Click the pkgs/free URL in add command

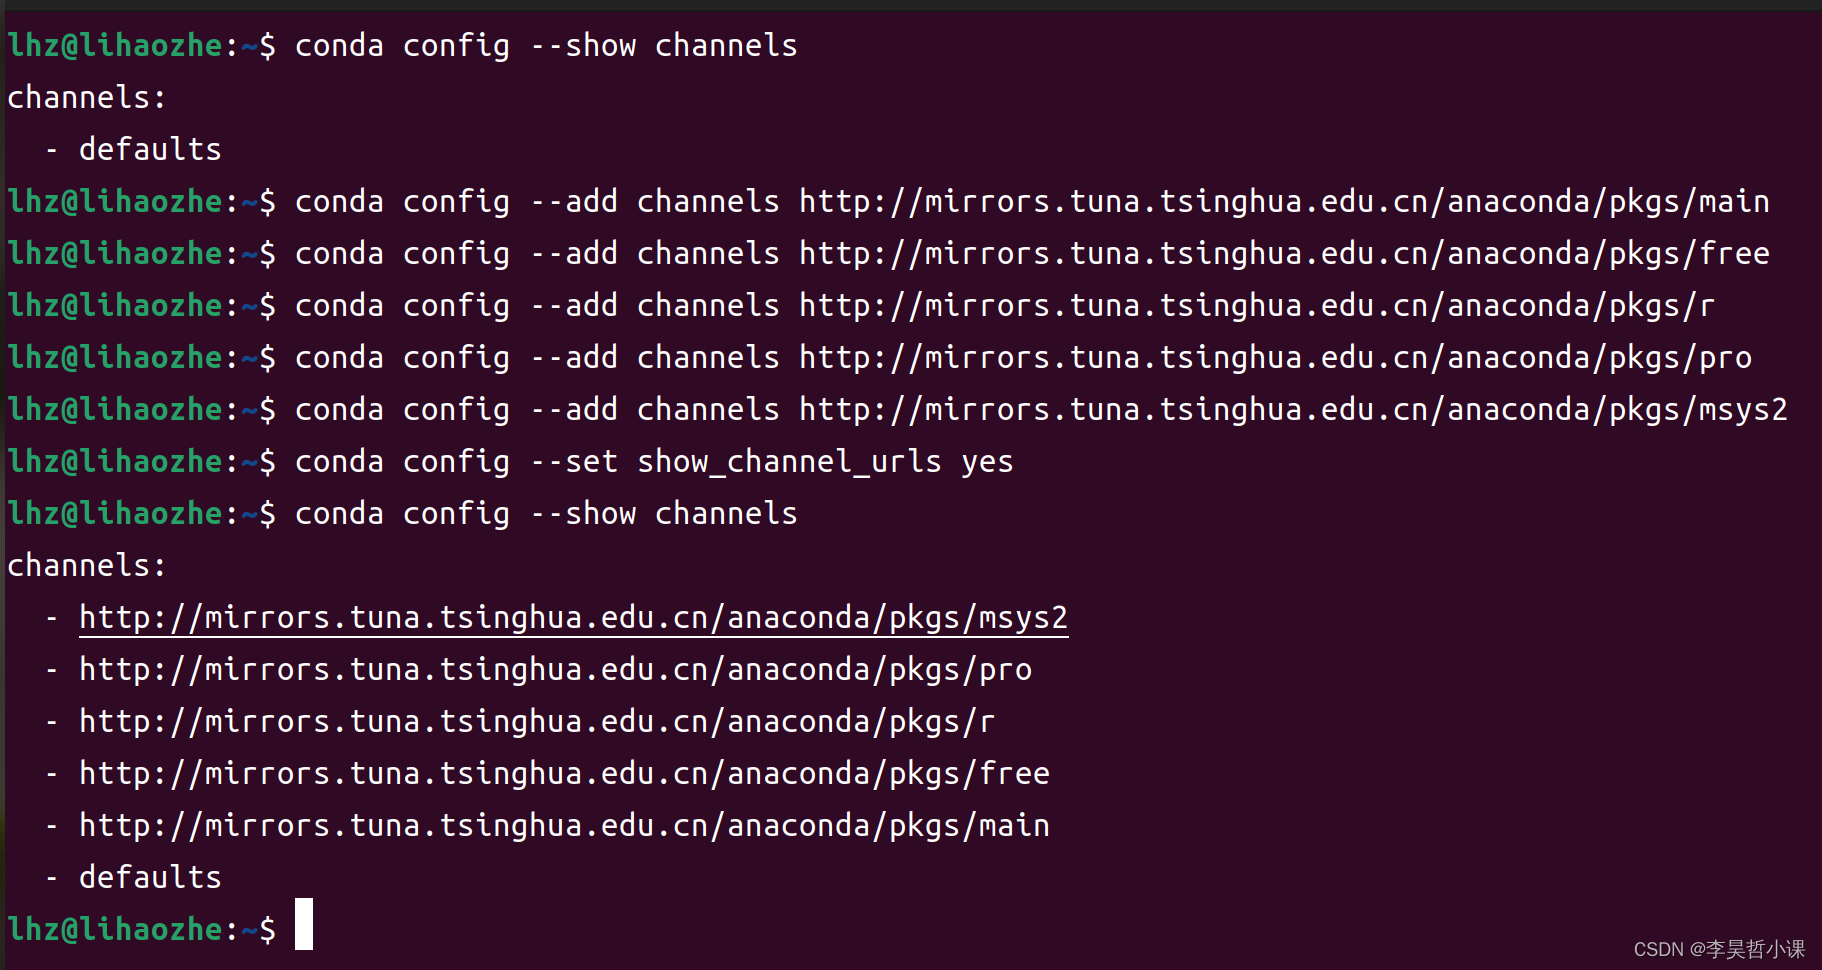(x=1284, y=254)
